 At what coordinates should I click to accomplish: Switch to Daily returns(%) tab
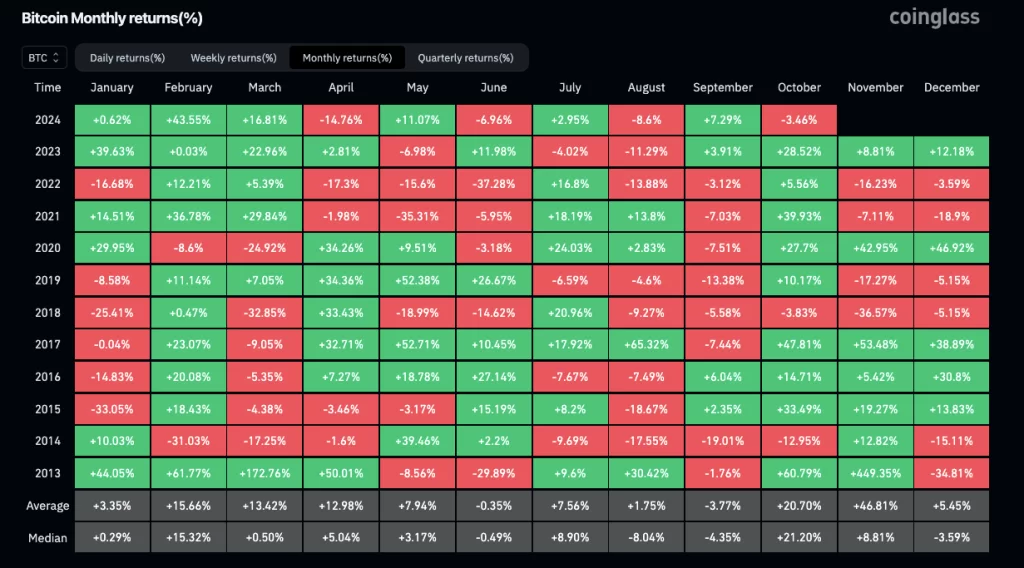tap(127, 58)
